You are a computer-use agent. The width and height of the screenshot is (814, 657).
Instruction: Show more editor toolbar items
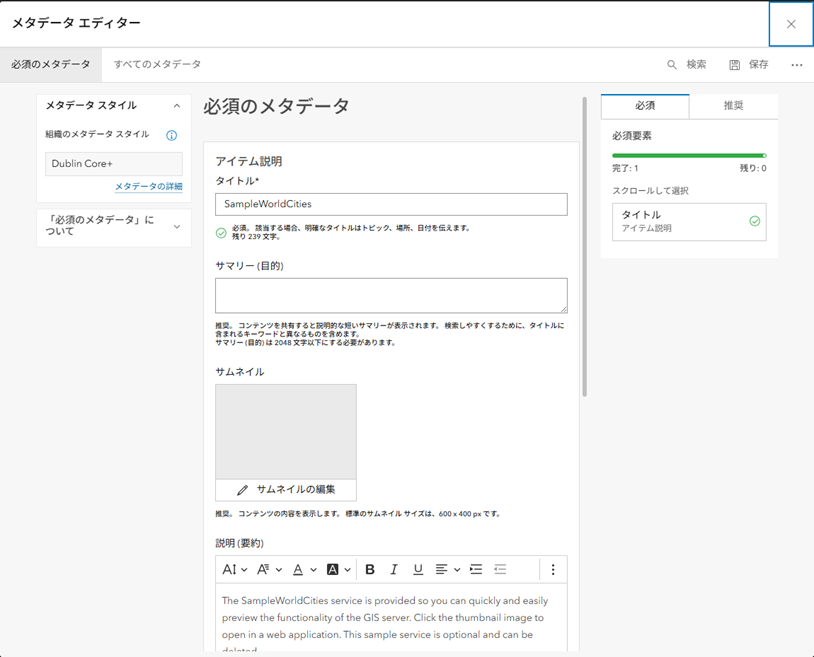click(x=553, y=569)
